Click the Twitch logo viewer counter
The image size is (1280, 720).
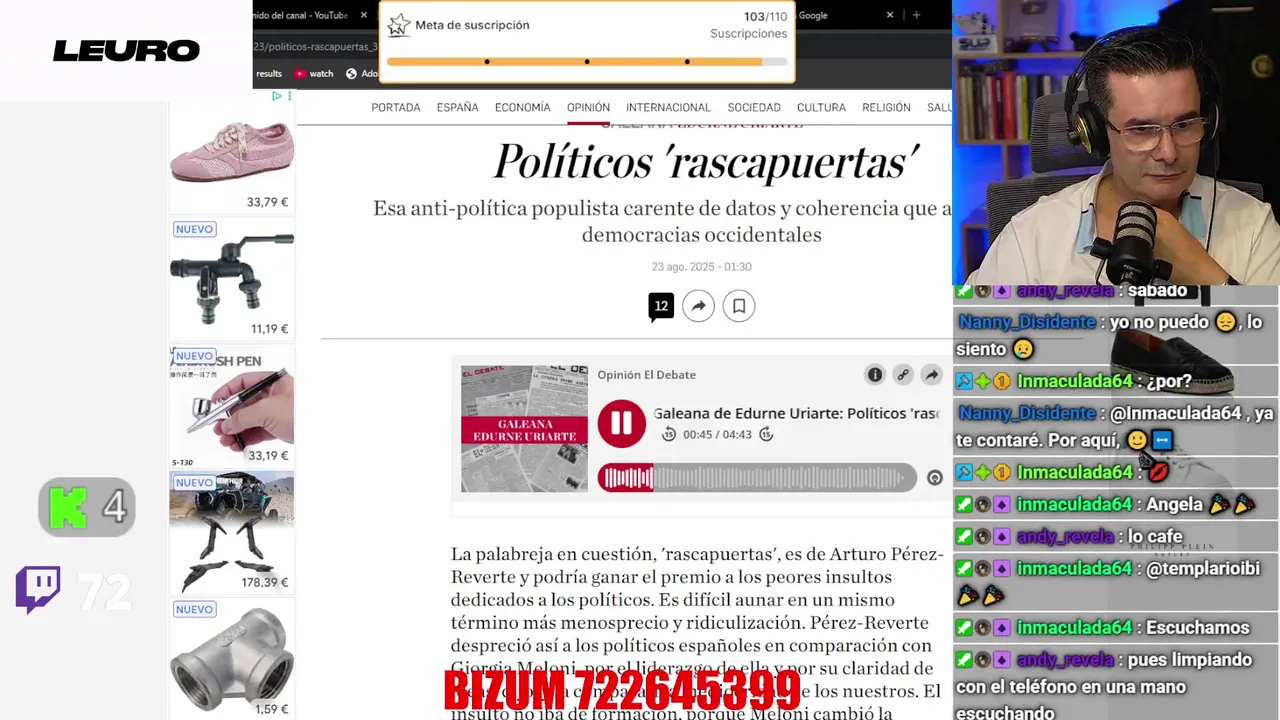coord(75,591)
